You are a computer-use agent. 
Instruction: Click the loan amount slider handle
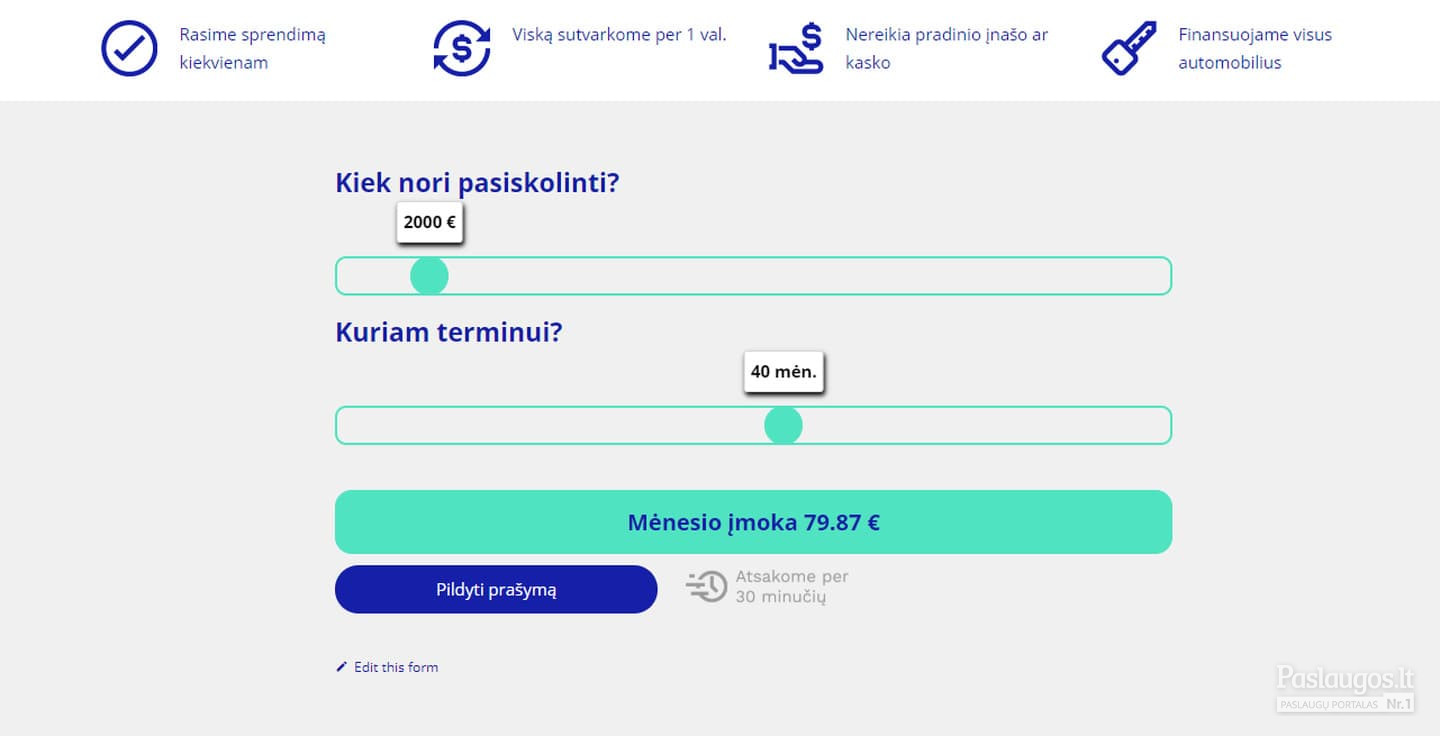[x=429, y=276]
